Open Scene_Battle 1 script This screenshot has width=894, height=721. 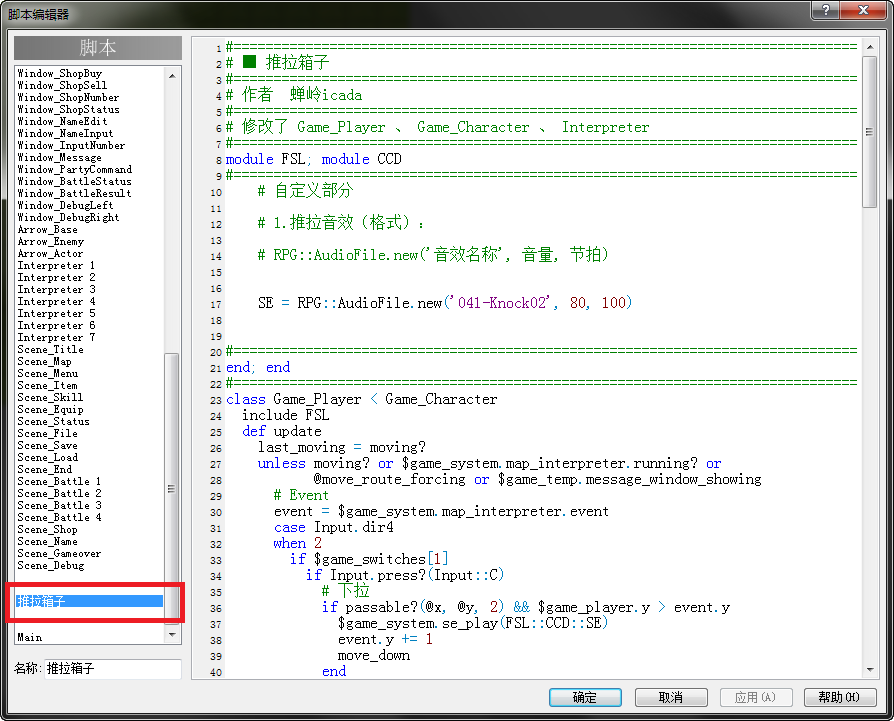[59, 482]
